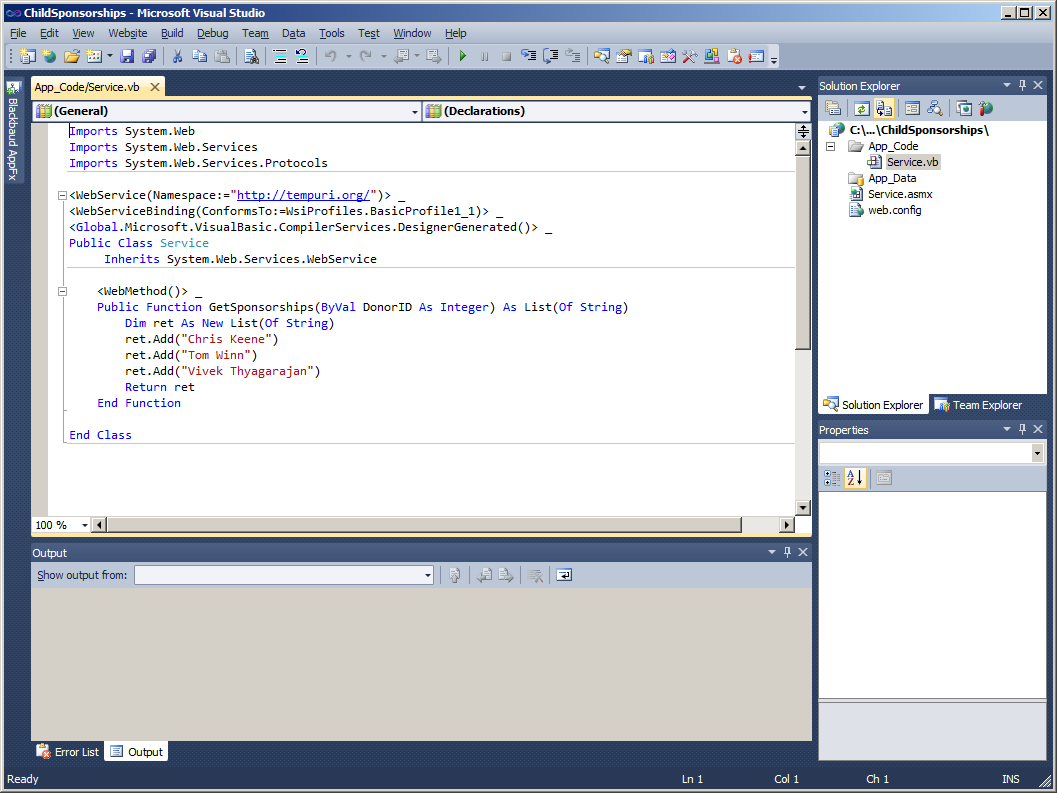This screenshot has height=793, width=1057.
Task: Select web.config in Solution Explorer
Action: [895, 210]
